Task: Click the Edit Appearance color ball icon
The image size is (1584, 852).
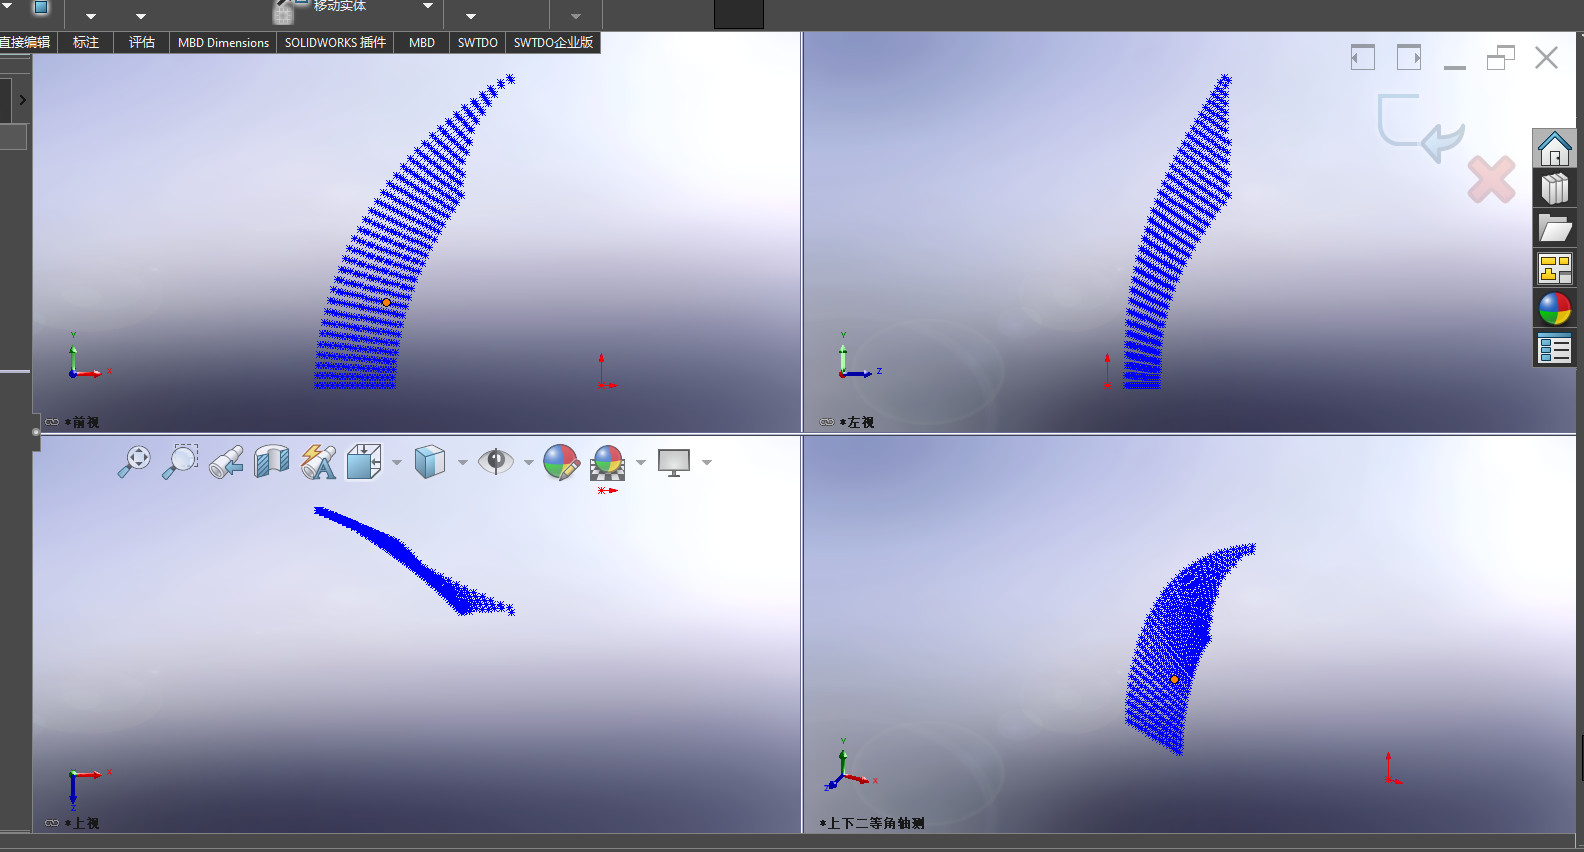Action: point(560,461)
